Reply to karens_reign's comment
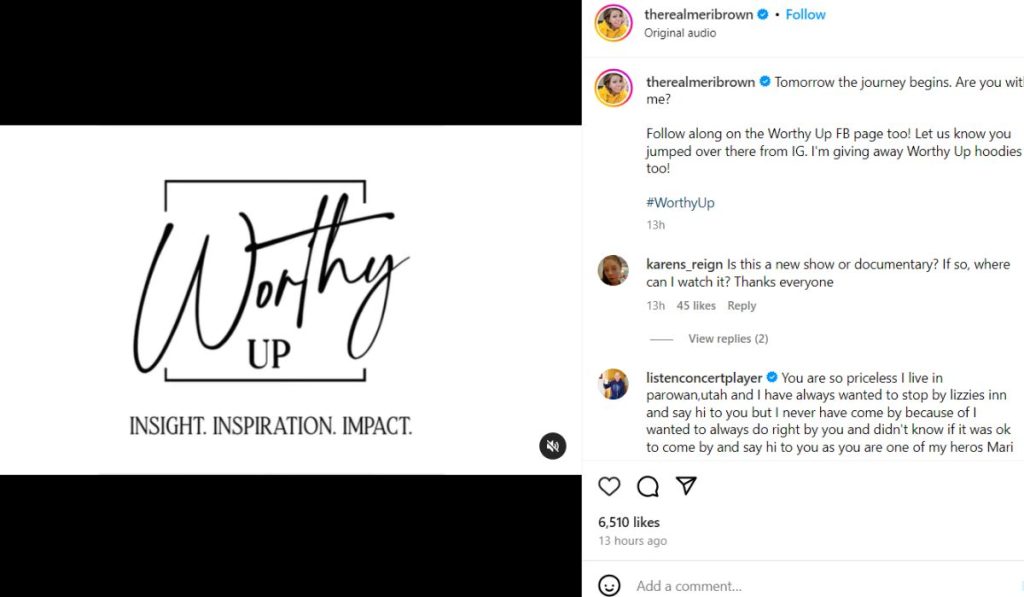1024x597 pixels. pyautogui.click(x=741, y=306)
